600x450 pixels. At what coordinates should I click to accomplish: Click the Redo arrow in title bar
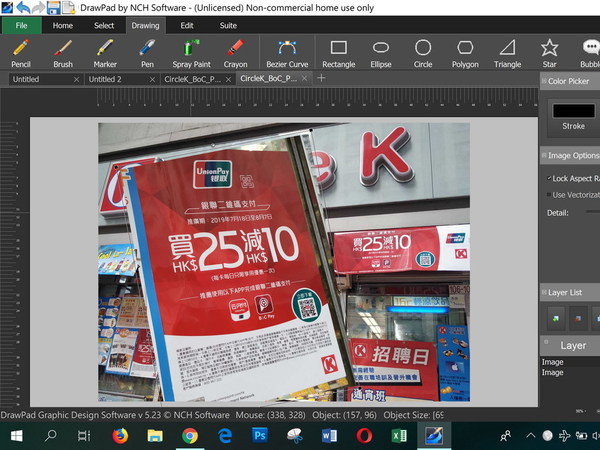pyautogui.click(x=38, y=7)
